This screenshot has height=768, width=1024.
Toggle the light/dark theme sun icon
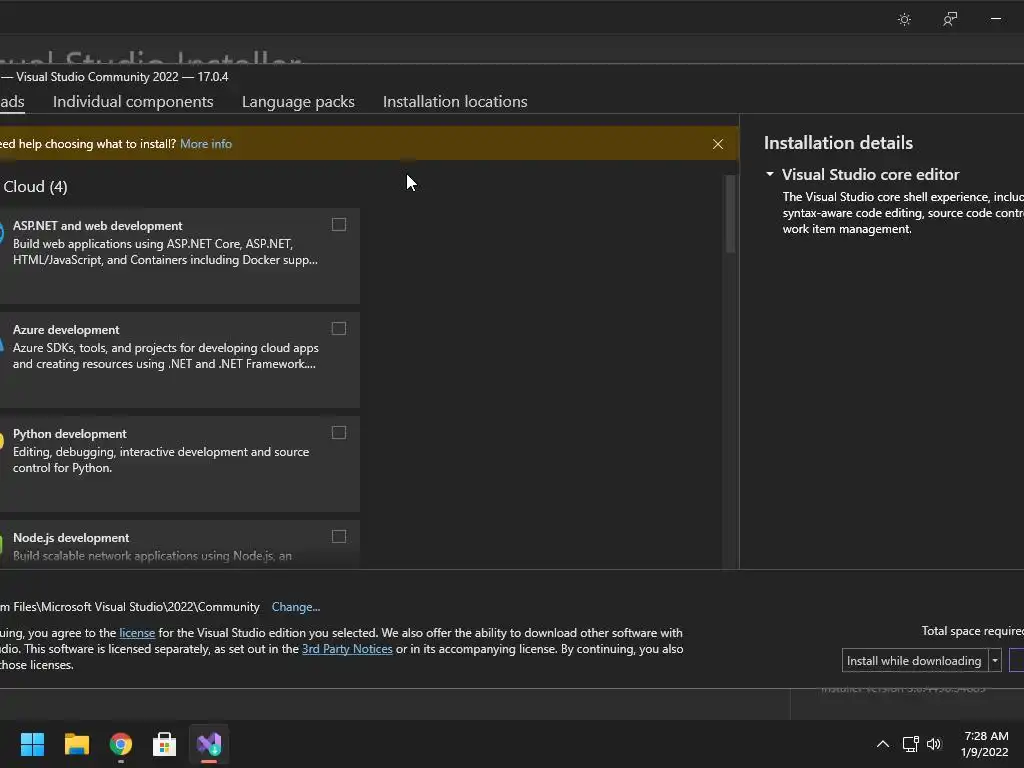coord(904,20)
